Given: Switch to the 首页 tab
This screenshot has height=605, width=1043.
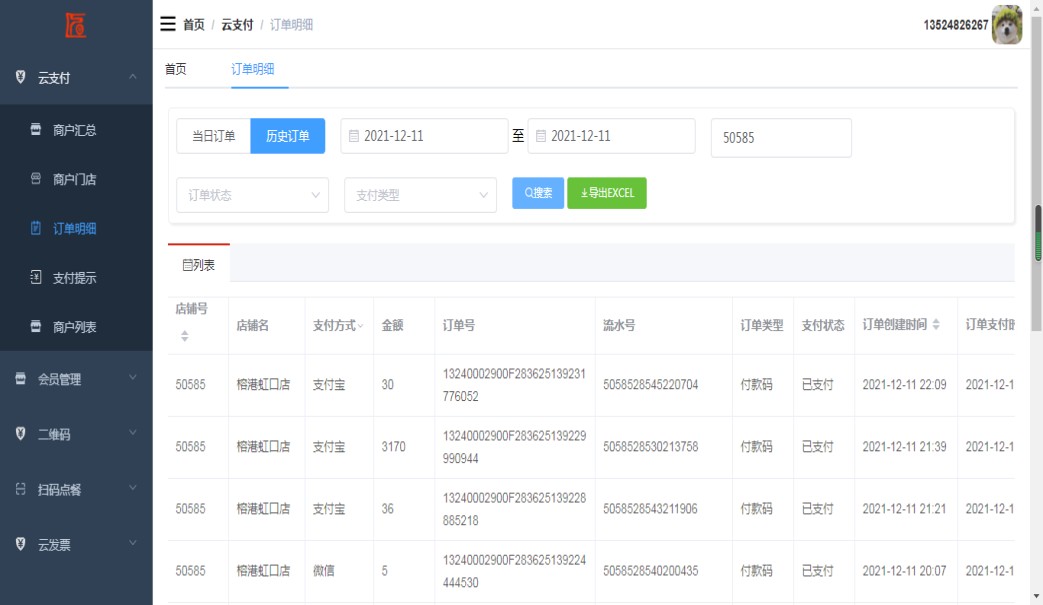Looking at the screenshot, I should click(x=175, y=69).
